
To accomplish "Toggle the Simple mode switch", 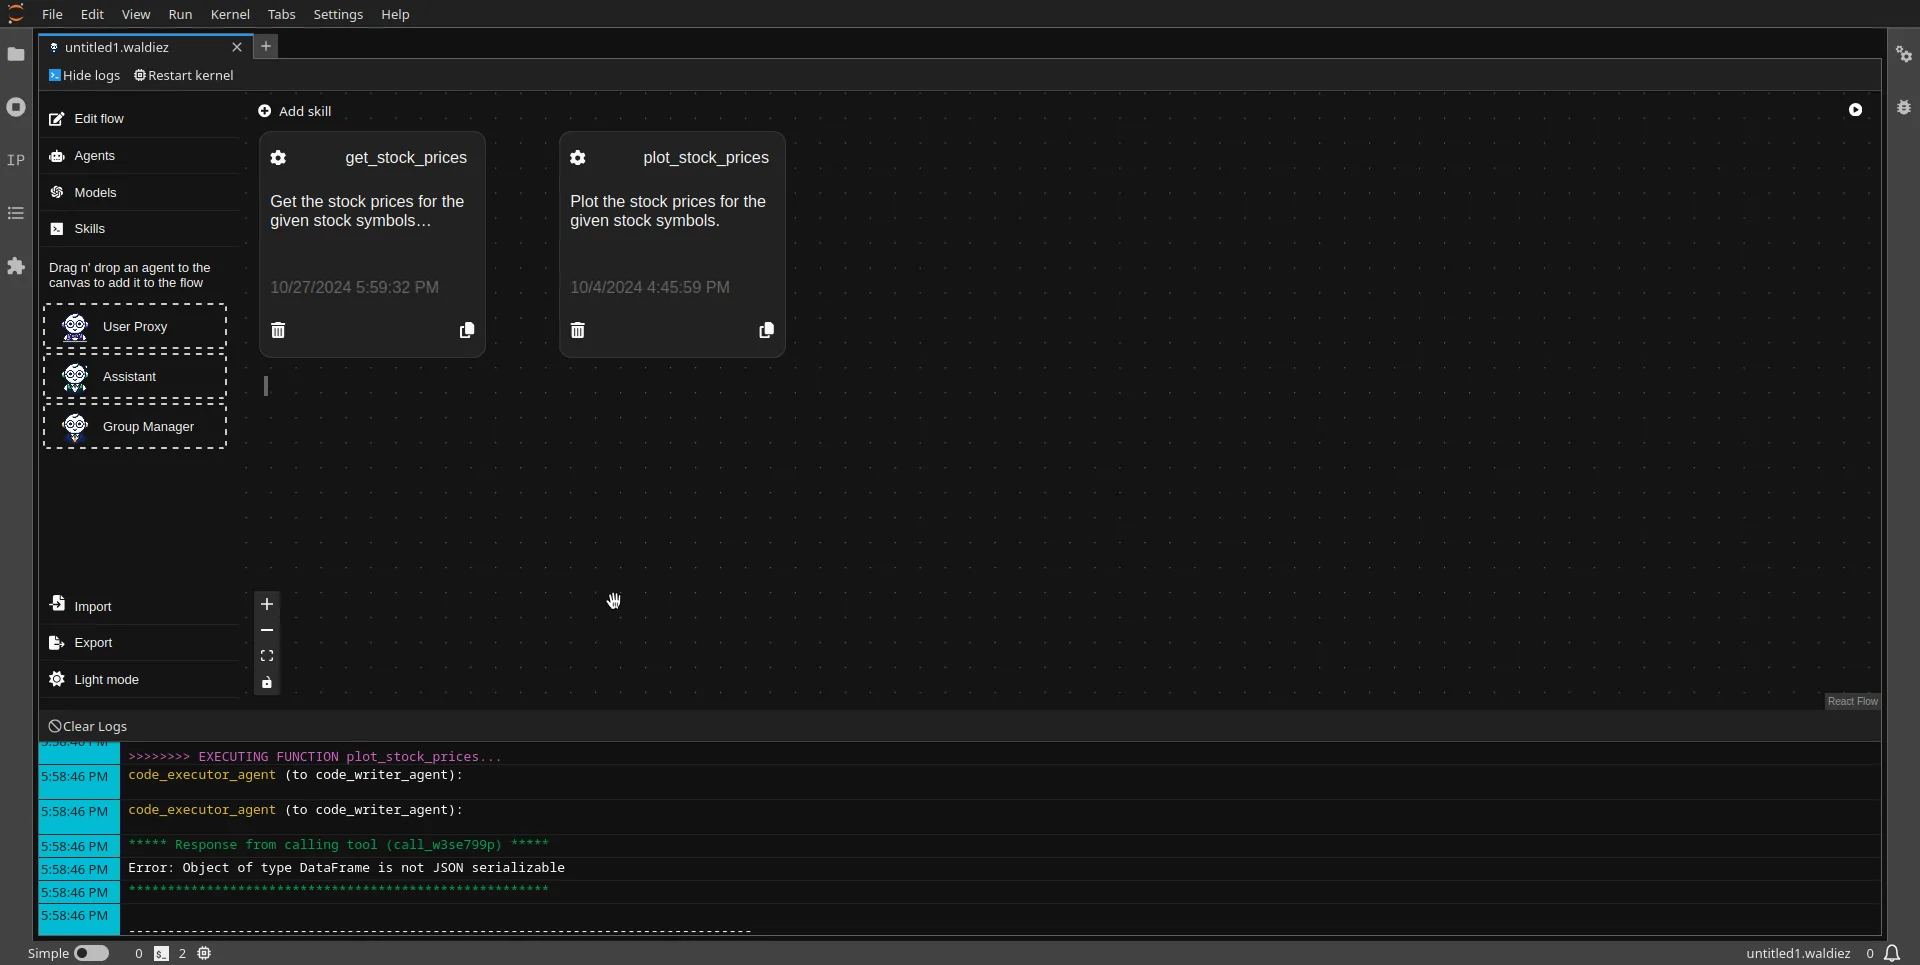I will click(93, 953).
